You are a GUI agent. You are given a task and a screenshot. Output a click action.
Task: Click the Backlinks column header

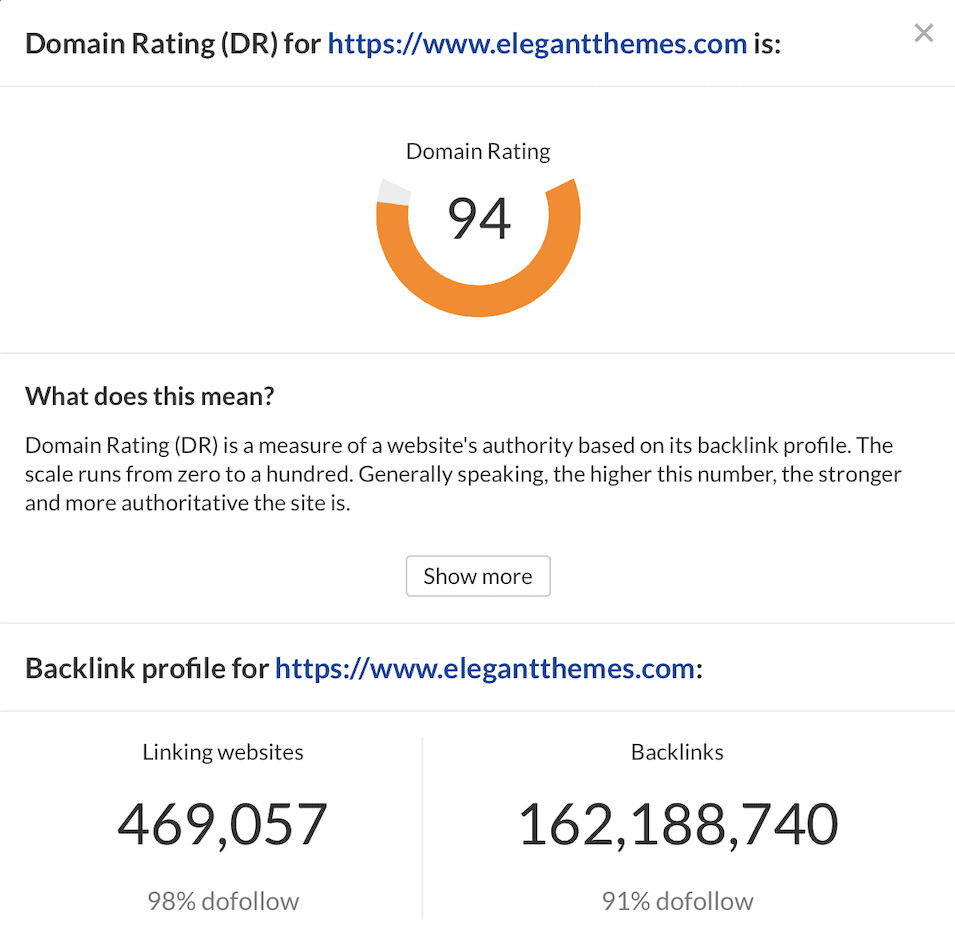(x=677, y=752)
